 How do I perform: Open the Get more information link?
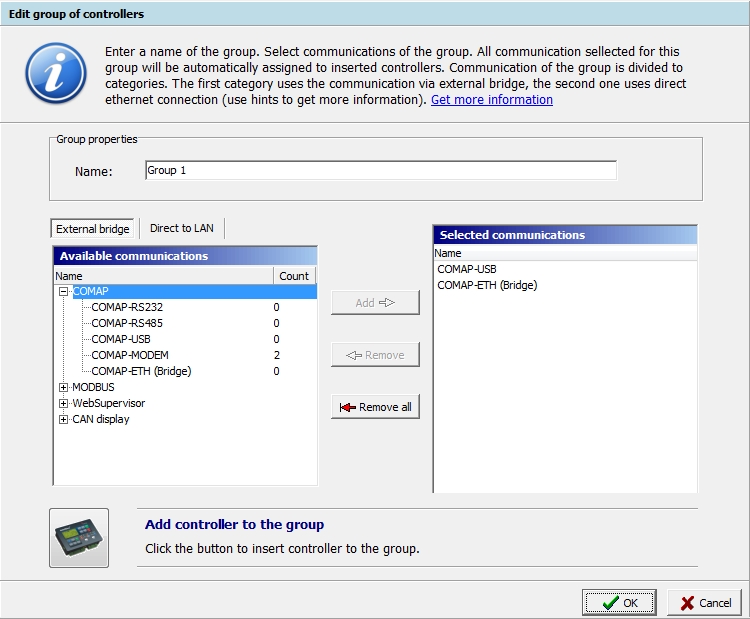click(491, 100)
